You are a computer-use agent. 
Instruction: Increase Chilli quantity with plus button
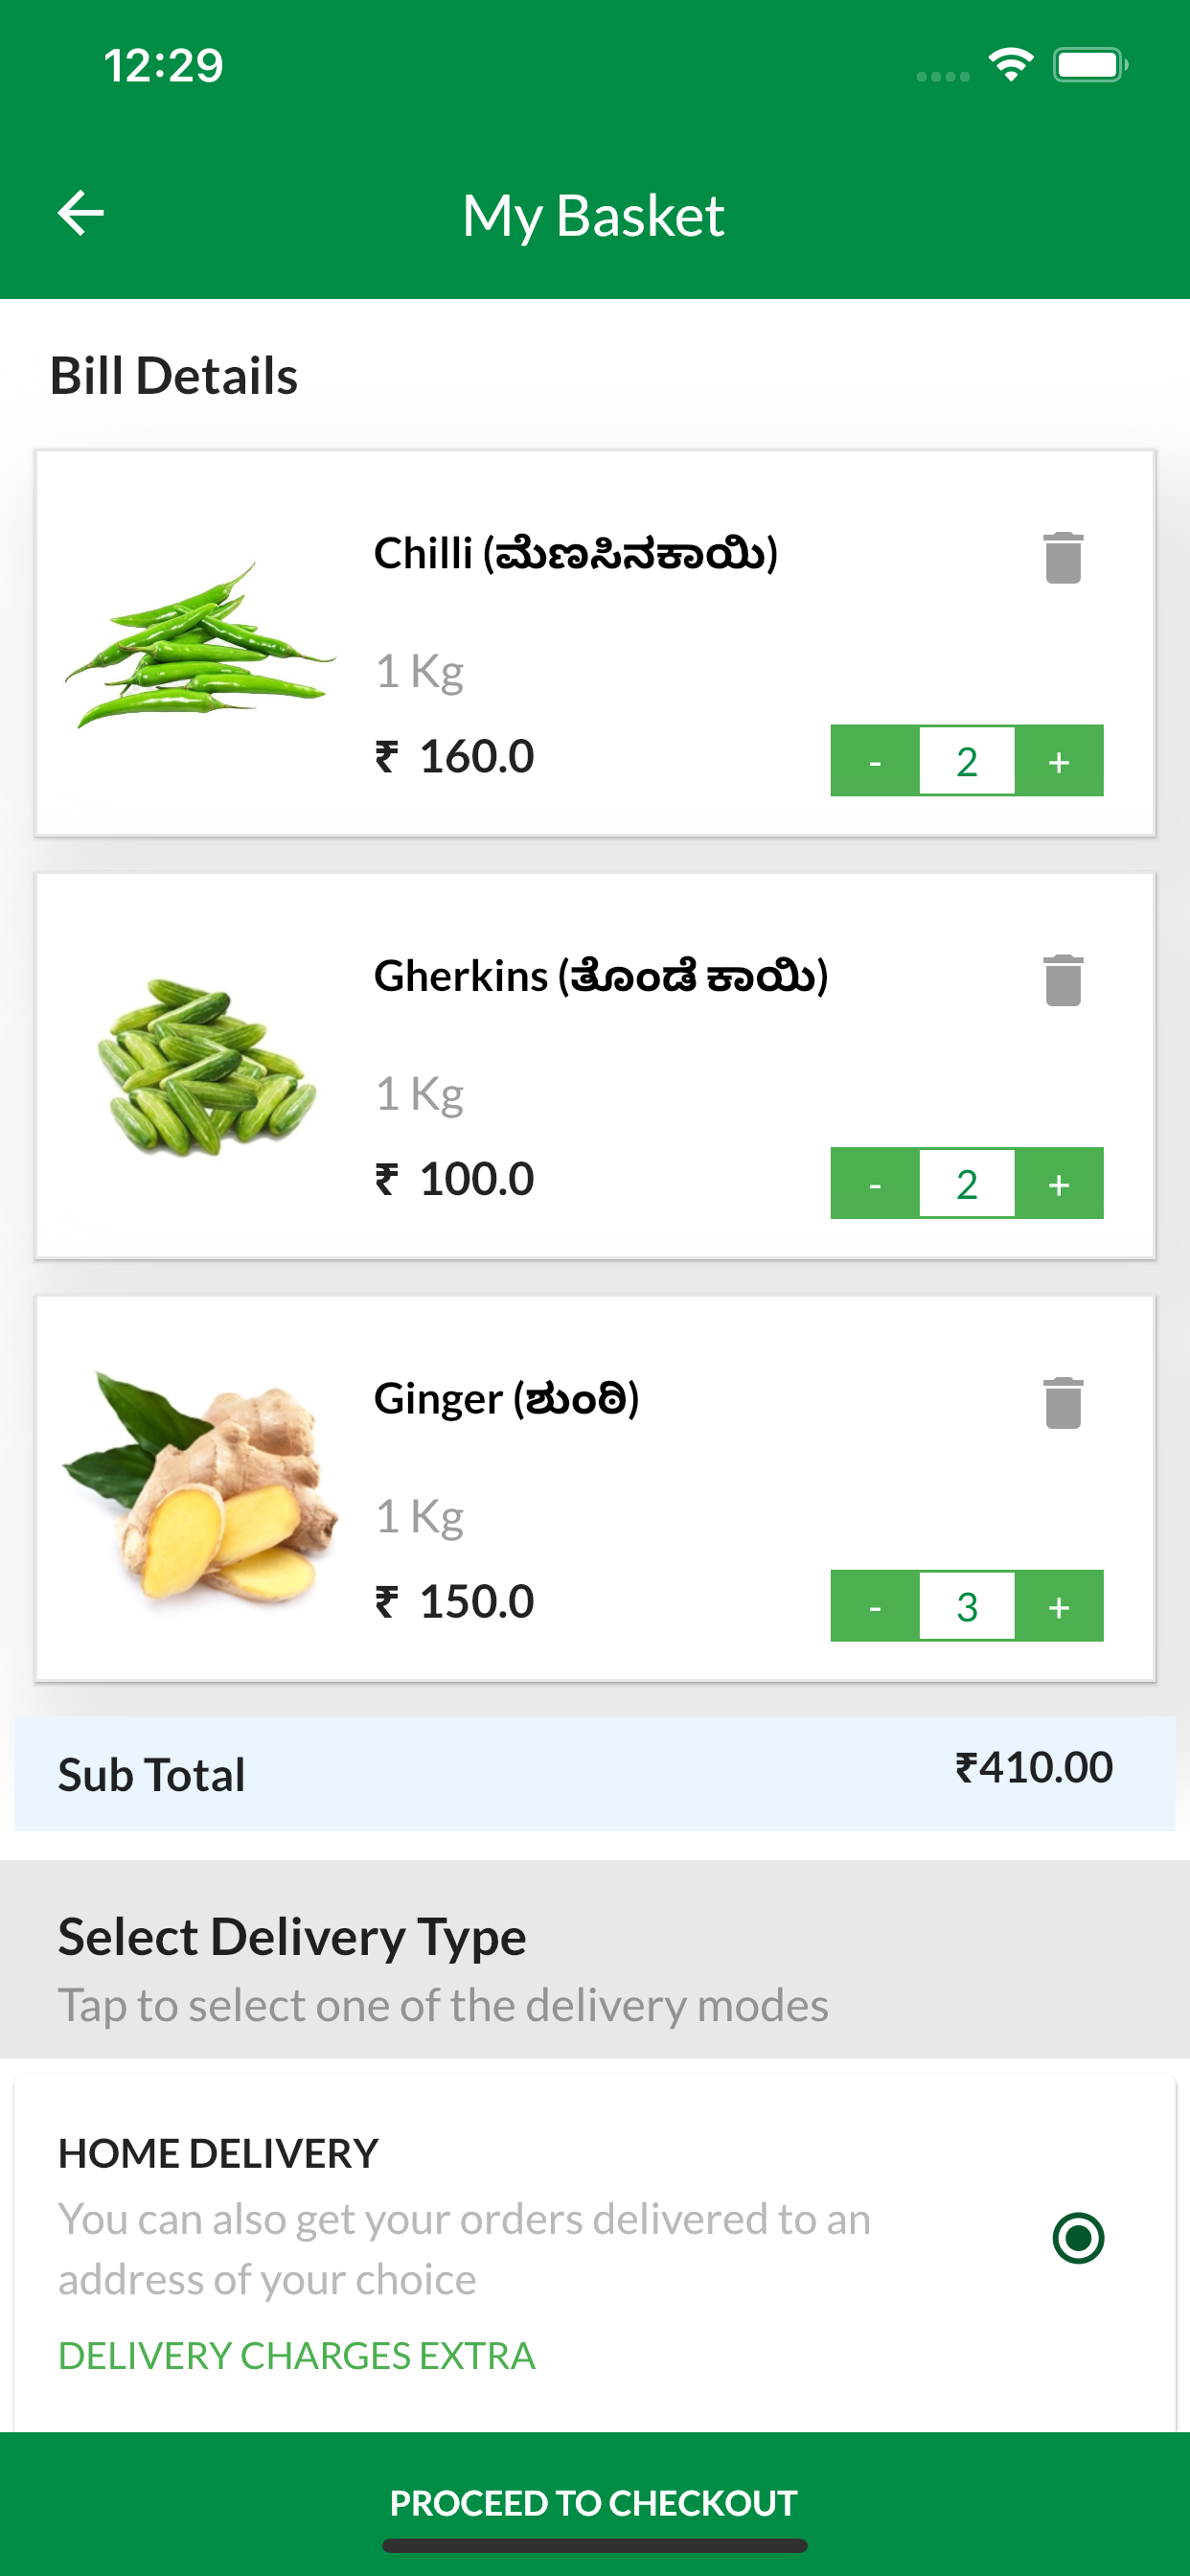tap(1060, 761)
